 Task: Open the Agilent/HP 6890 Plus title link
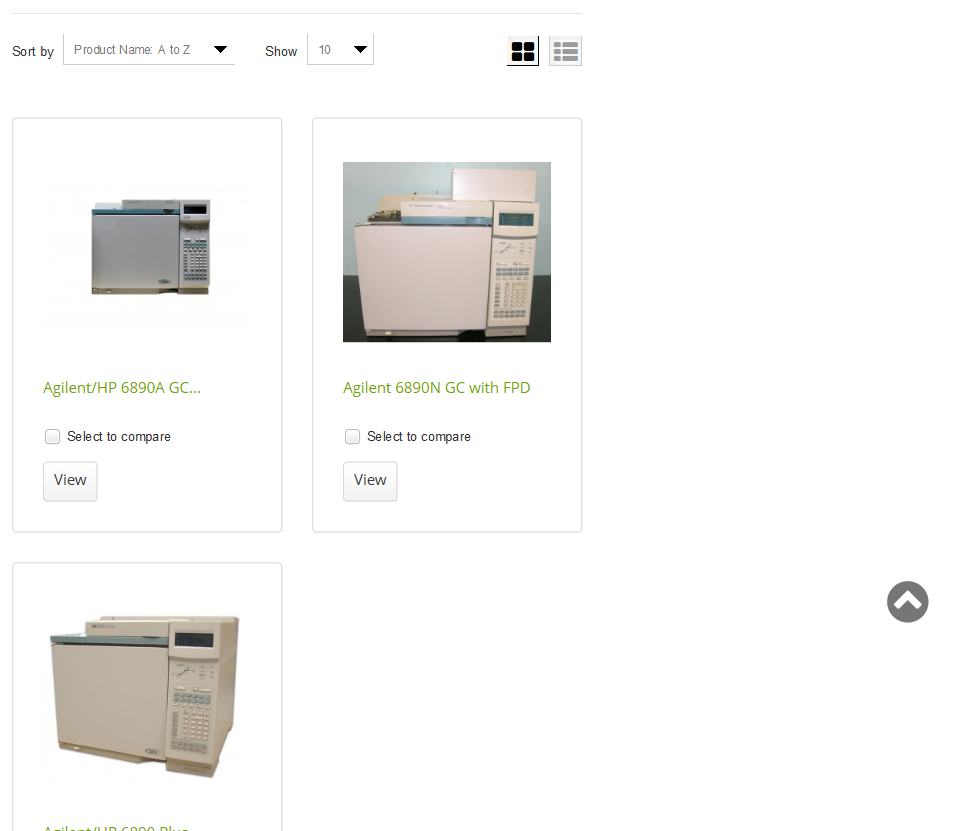coord(116,827)
